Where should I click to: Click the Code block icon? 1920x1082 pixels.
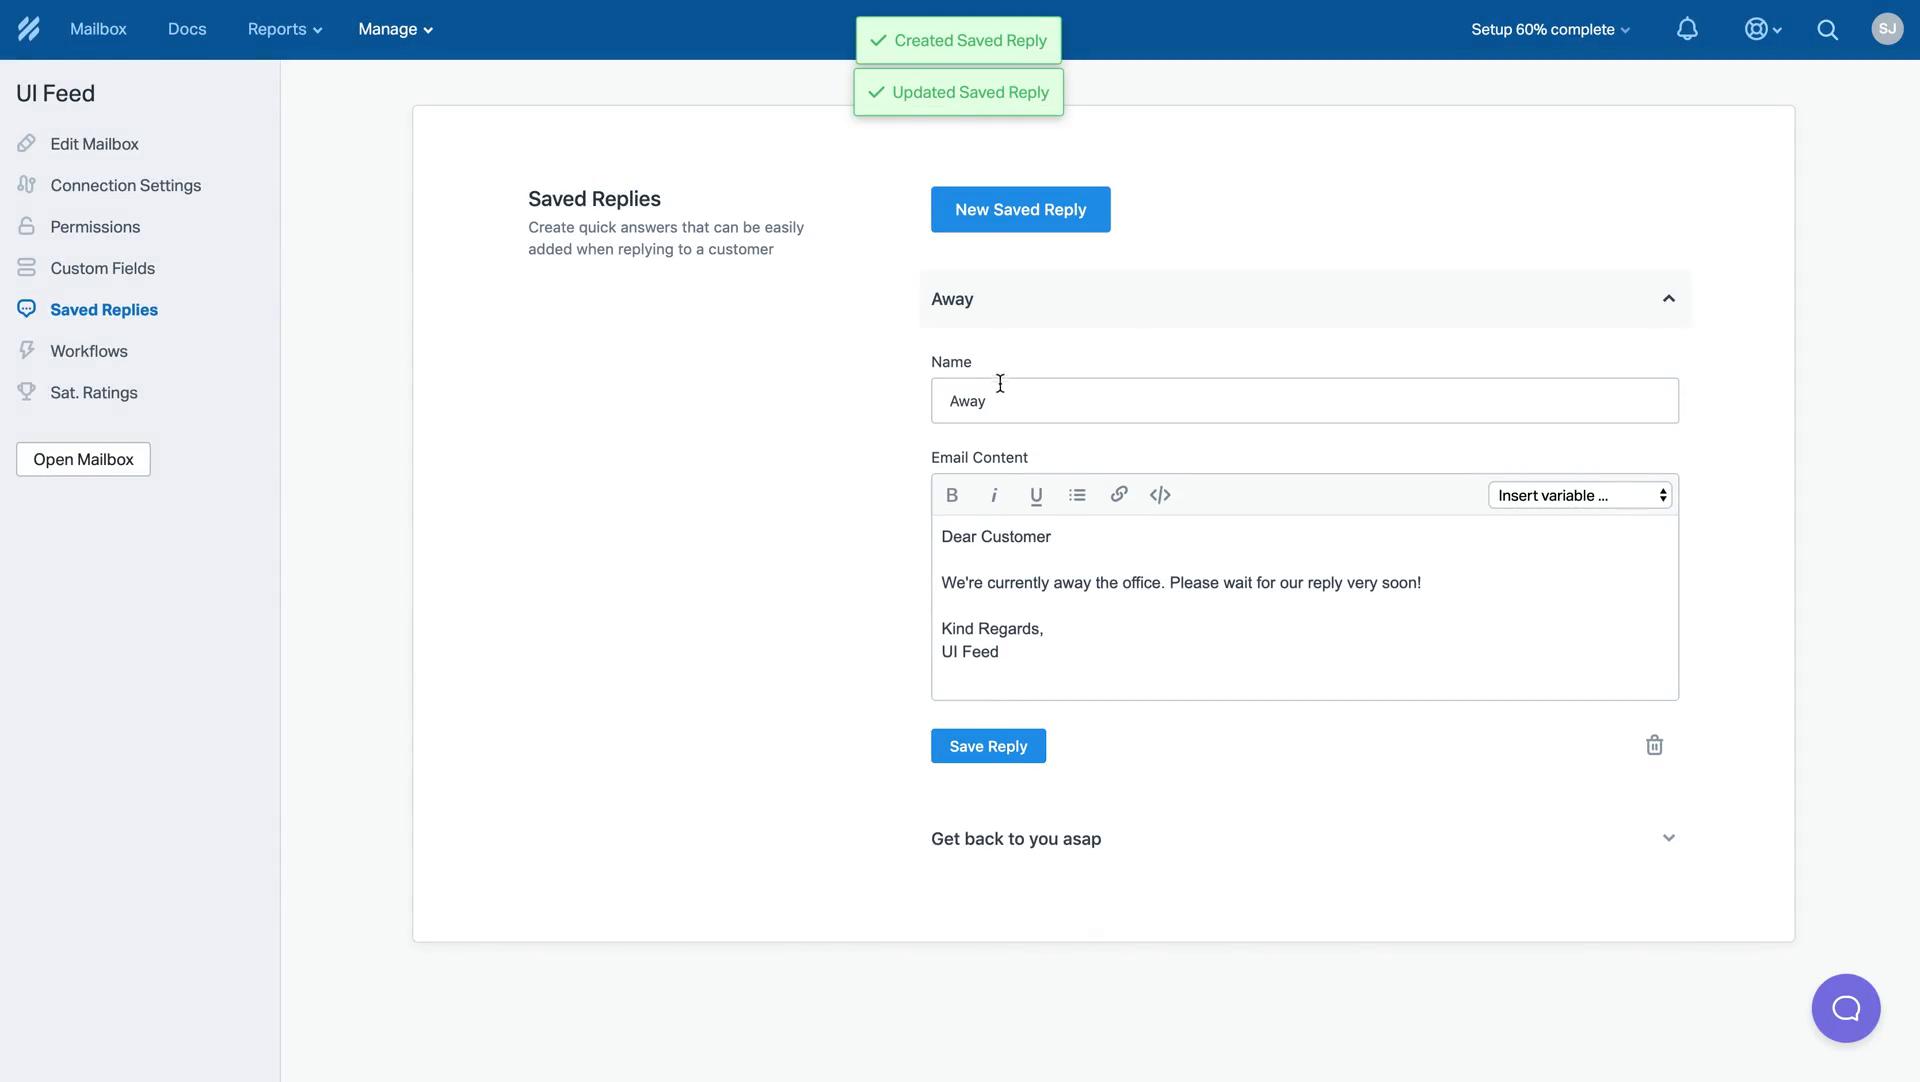coord(1158,493)
